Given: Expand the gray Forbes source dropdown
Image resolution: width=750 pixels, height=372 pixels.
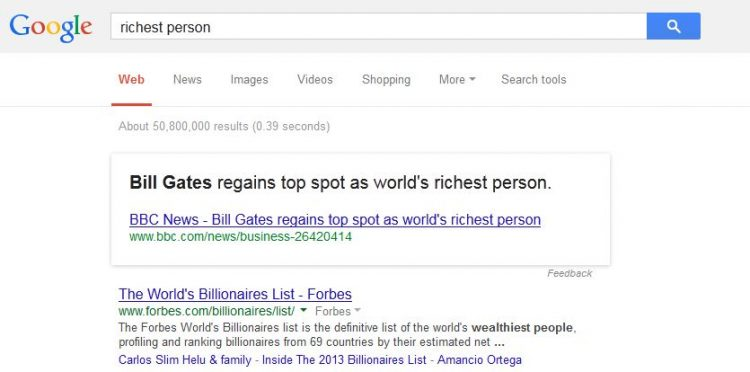Looking at the screenshot, I should (x=338, y=311).
